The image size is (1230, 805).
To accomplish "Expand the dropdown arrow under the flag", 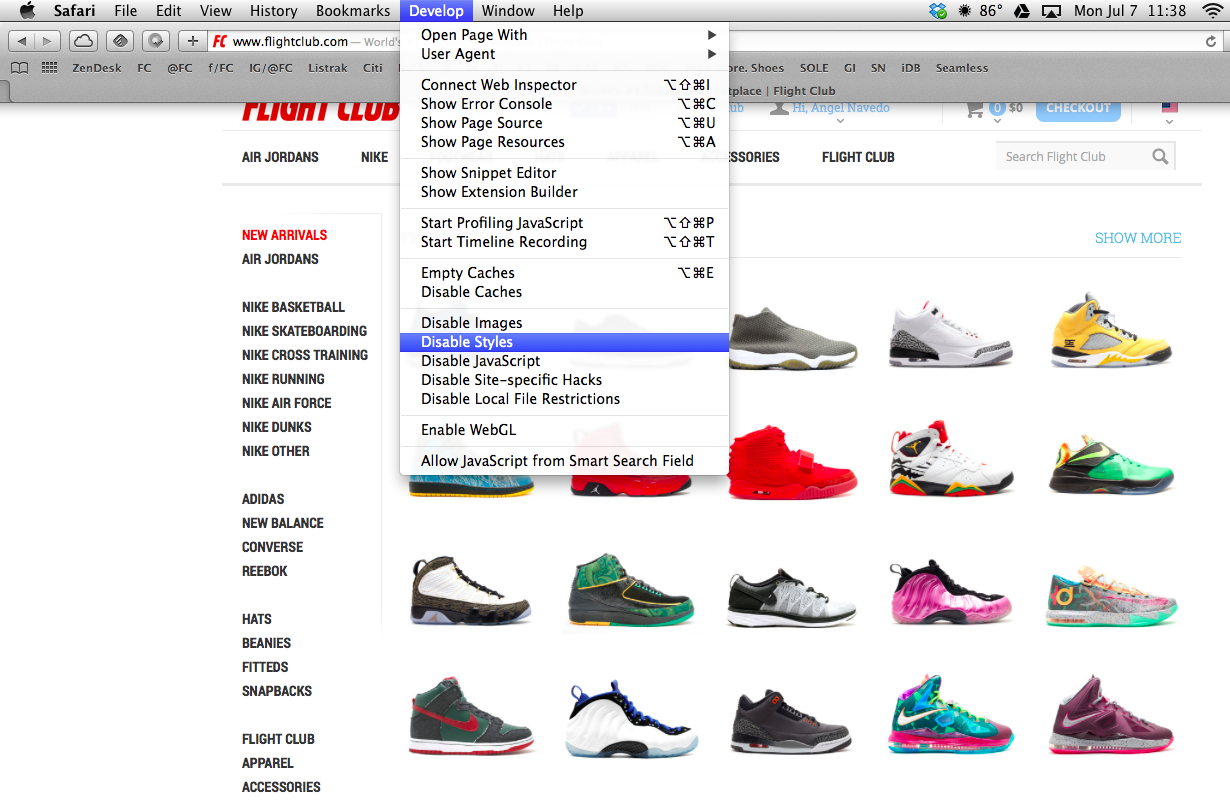I will click(1169, 123).
